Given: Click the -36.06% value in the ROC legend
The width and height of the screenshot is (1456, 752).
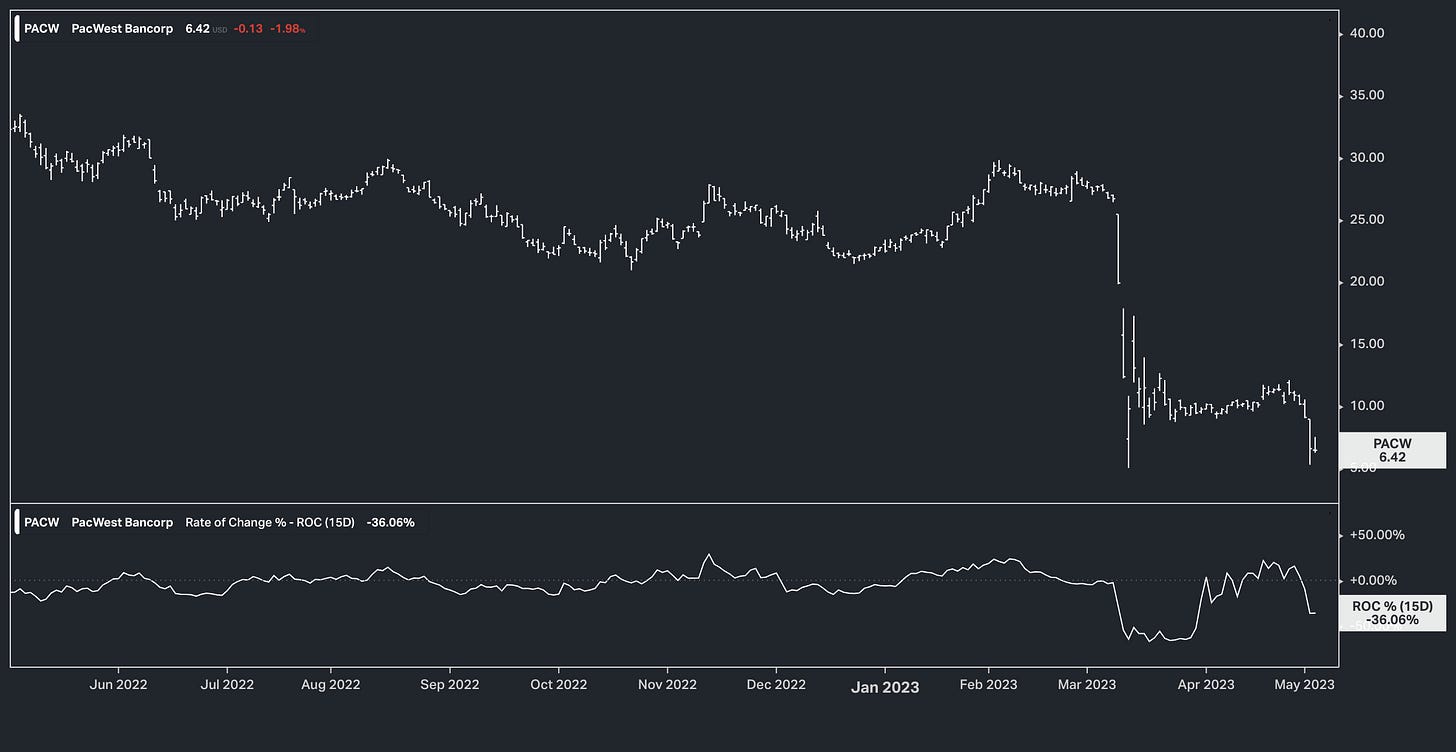Looking at the screenshot, I should pyautogui.click(x=391, y=522).
